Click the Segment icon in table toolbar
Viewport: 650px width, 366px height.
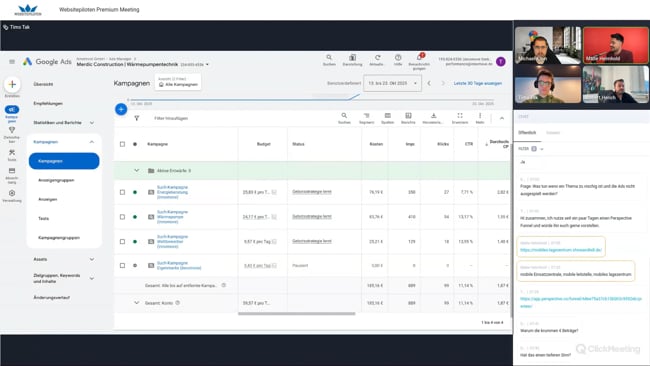click(366, 116)
